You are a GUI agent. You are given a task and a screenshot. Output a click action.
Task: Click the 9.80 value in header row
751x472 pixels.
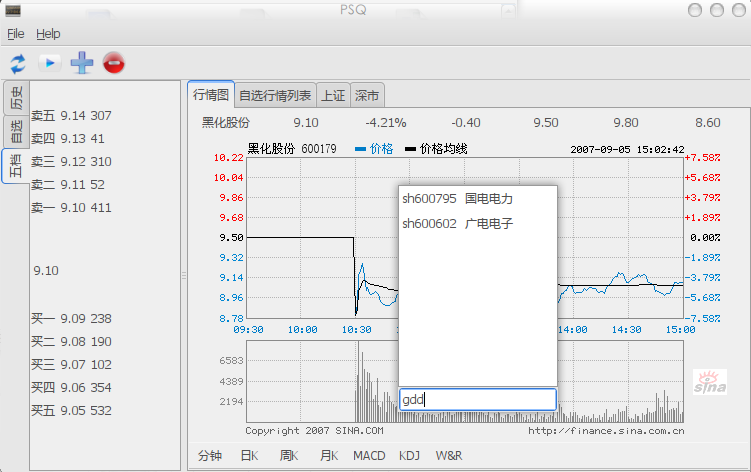coord(626,123)
